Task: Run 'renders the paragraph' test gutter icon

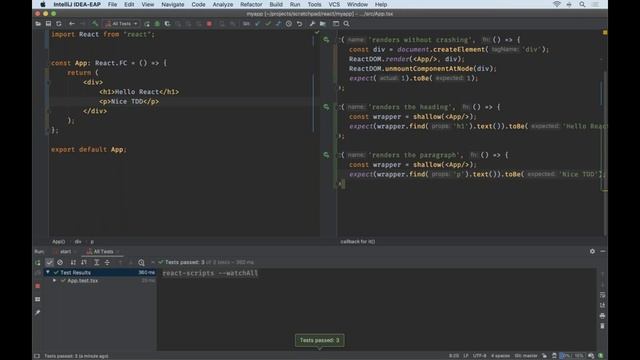Action: [x=326, y=155]
